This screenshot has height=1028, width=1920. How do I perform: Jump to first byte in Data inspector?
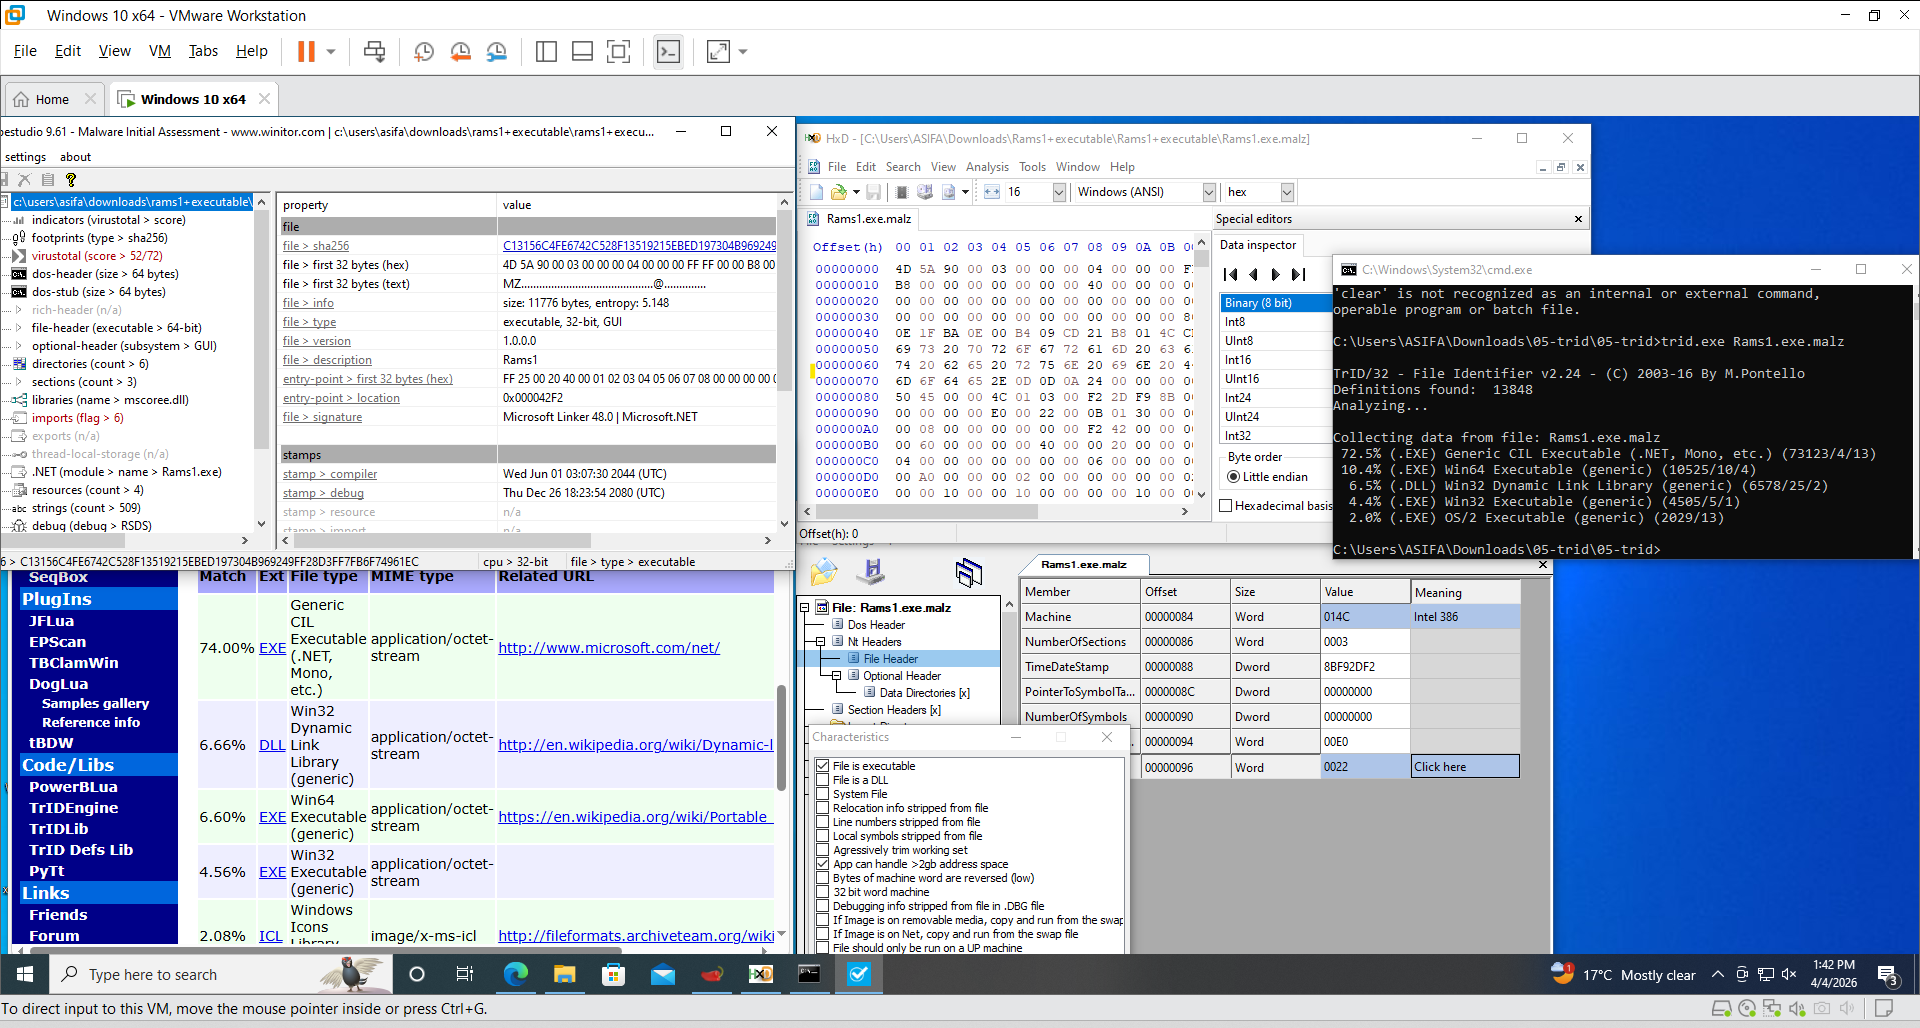[1231, 275]
